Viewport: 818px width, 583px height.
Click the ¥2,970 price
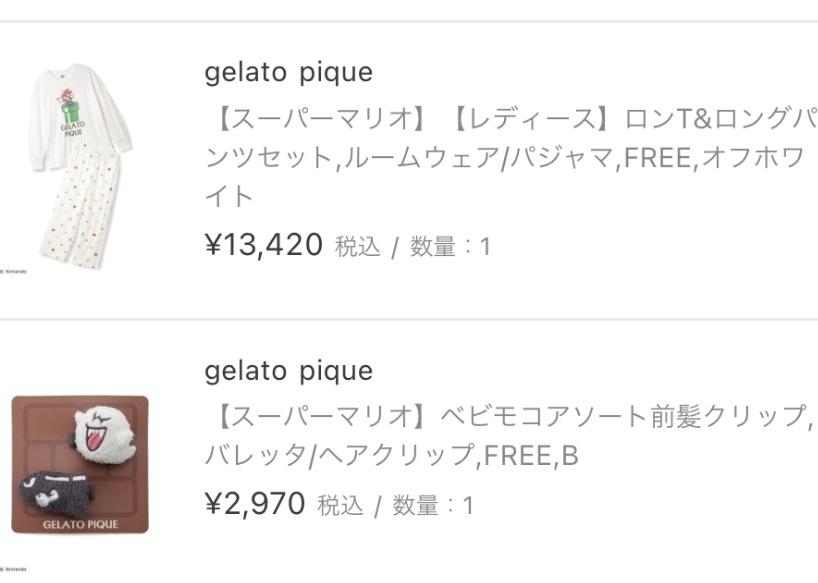(x=255, y=504)
